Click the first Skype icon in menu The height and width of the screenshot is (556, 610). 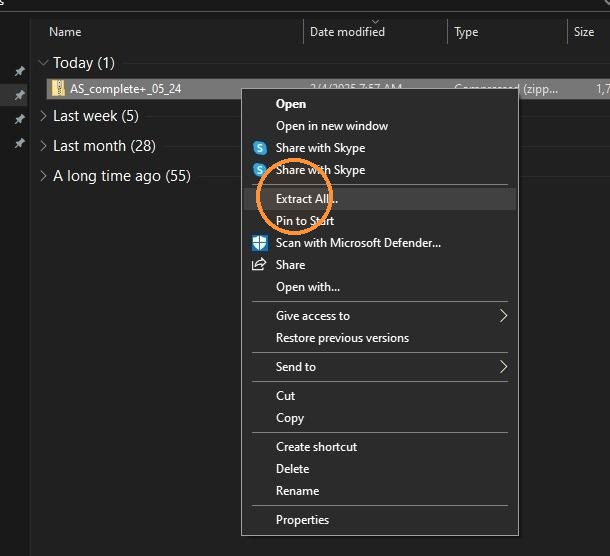click(259, 148)
